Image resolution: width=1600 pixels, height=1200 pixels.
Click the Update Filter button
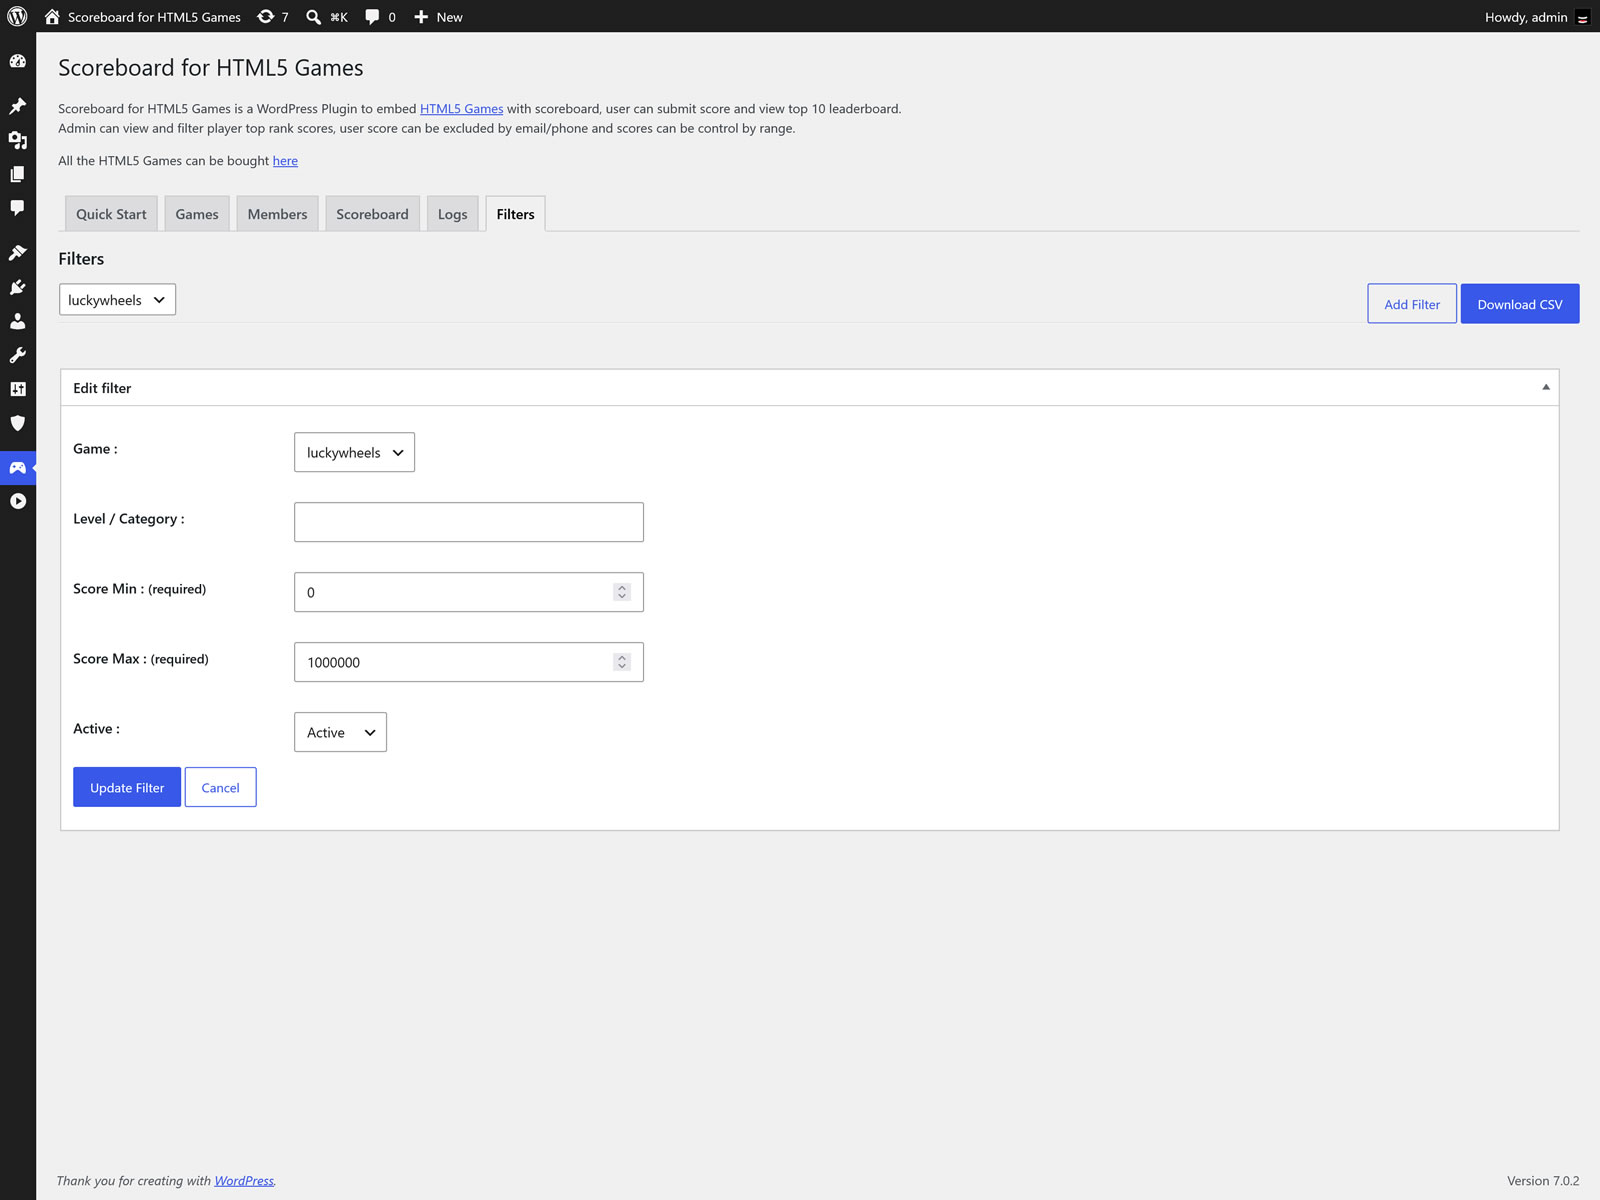127,787
